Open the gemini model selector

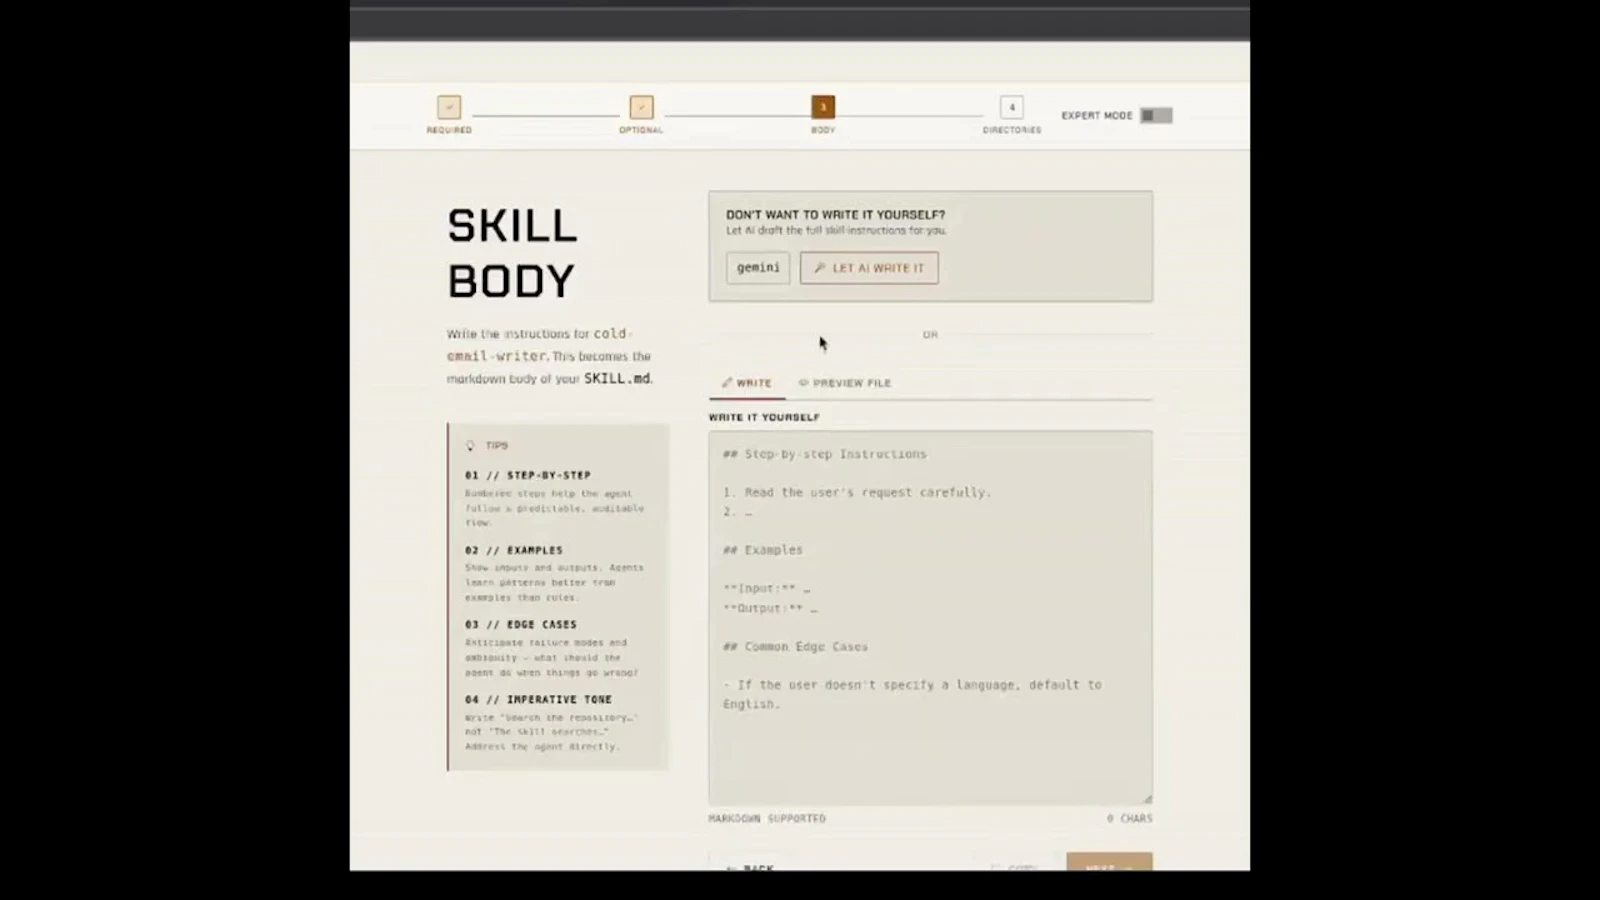[x=758, y=268]
